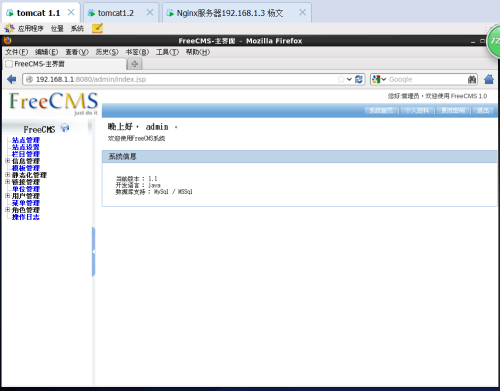Select the 角色管理 tree label
This screenshot has width=500, height=391.
click(26, 210)
